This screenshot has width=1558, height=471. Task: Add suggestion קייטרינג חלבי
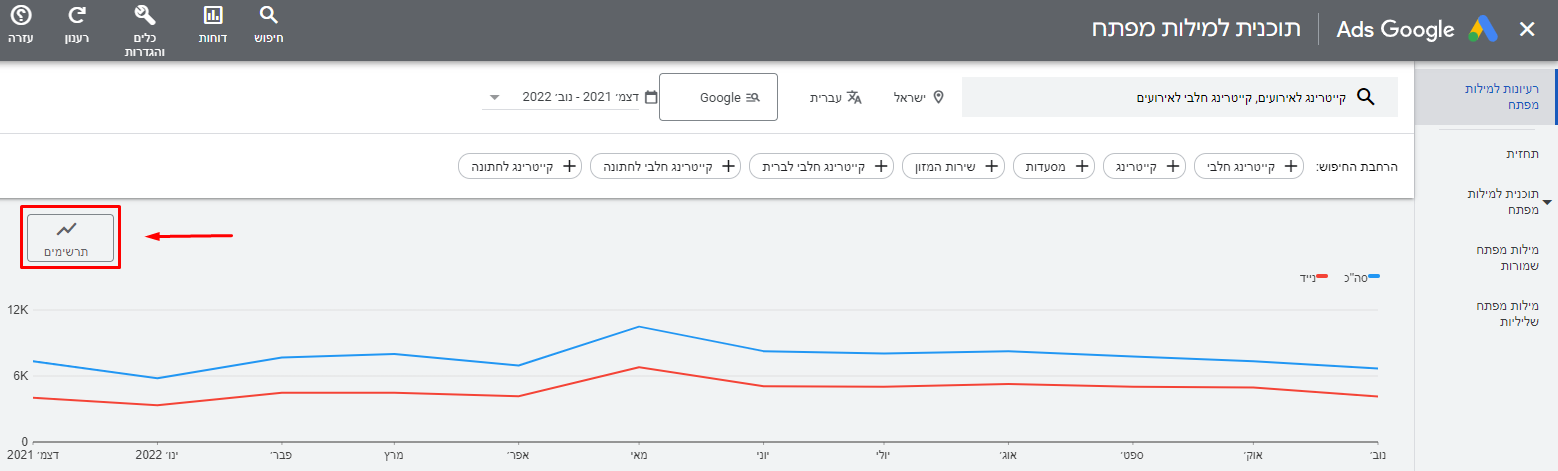(x=1249, y=166)
